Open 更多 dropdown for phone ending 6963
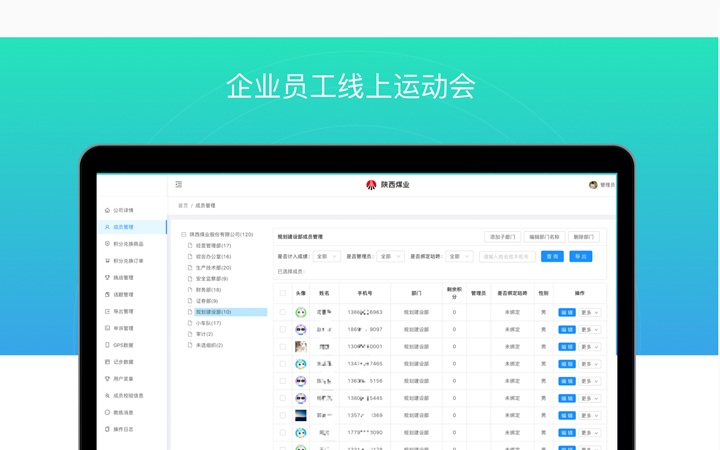Image resolution: width=720 pixels, height=450 pixels. [590, 312]
